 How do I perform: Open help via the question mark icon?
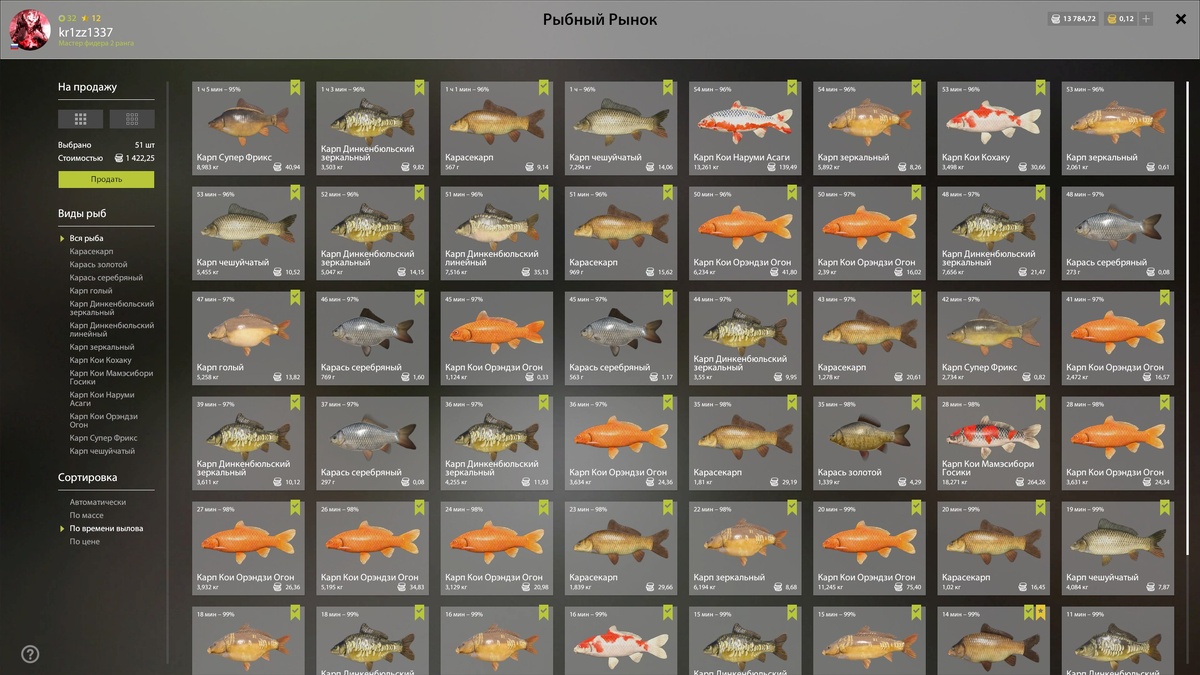(x=30, y=654)
